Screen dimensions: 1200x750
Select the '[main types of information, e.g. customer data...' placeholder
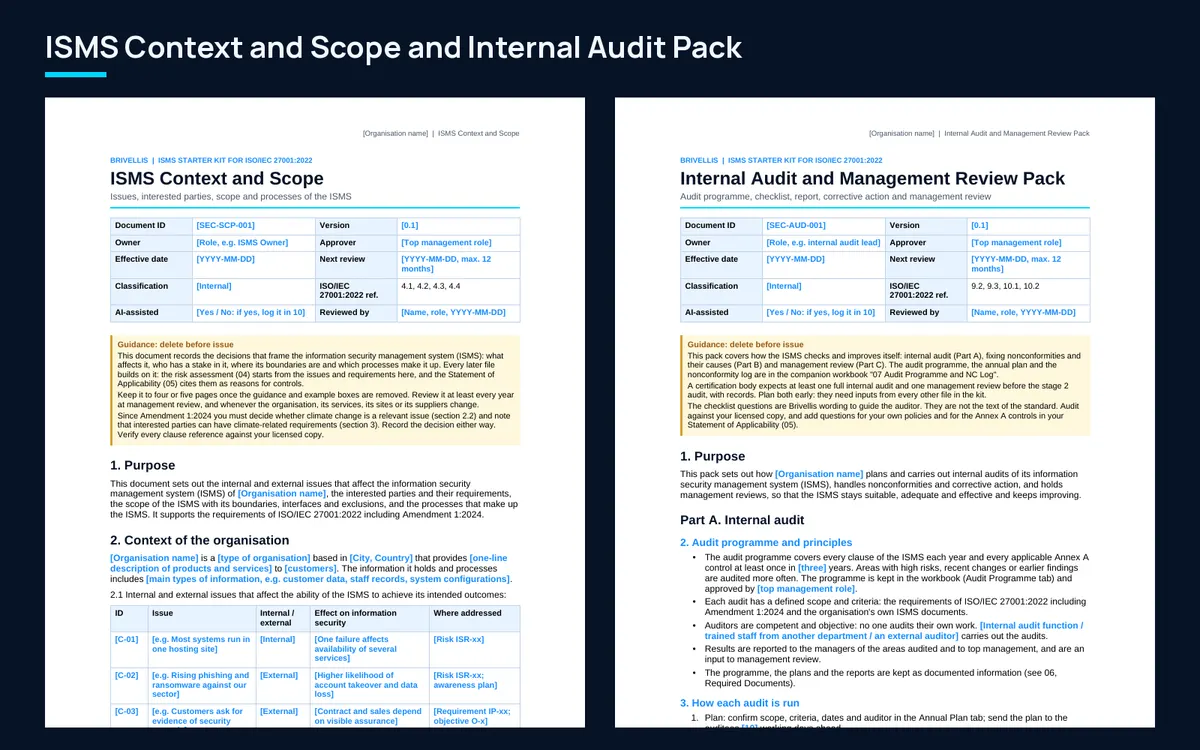[x=328, y=579]
